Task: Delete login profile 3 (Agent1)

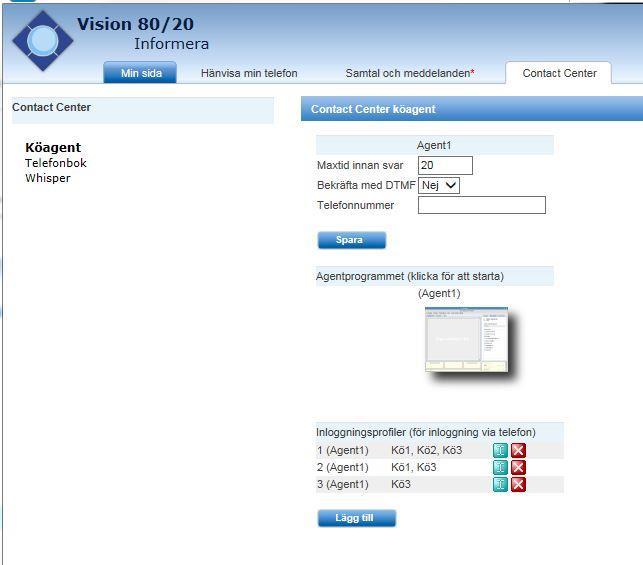Action: pos(518,484)
